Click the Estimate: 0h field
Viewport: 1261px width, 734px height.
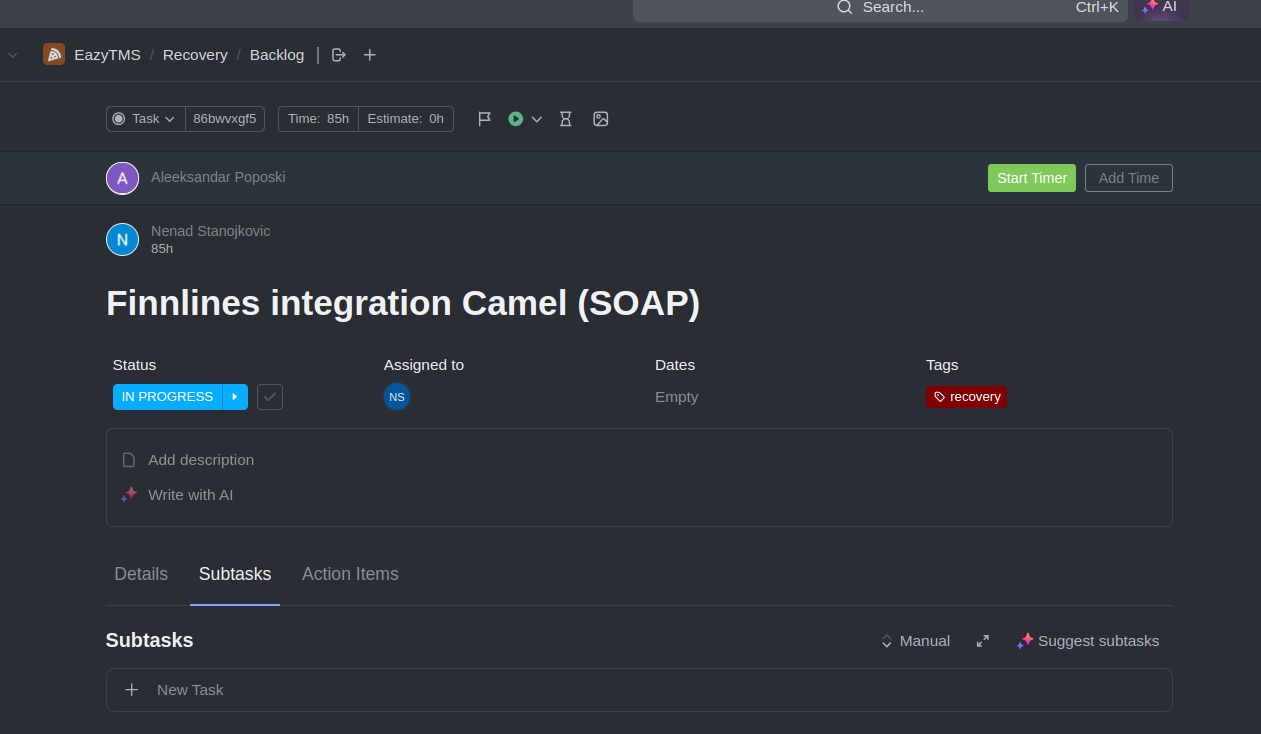[406, 119]
